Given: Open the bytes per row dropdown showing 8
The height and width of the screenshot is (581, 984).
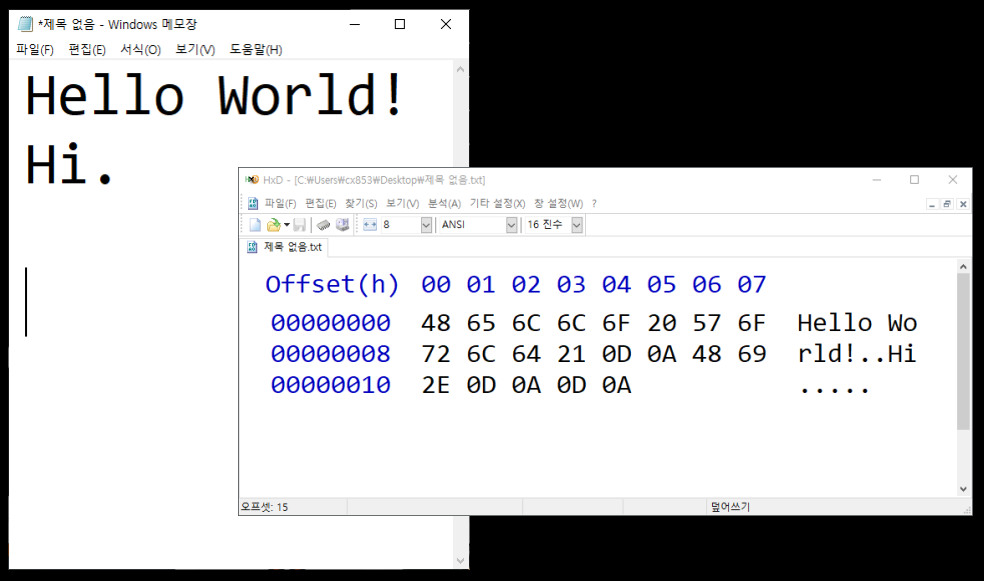Looking at the screenshot, I should [426, 225].
